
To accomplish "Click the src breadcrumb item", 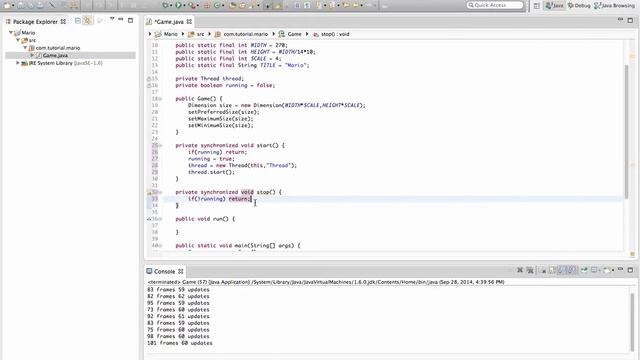I will (196, 34).
